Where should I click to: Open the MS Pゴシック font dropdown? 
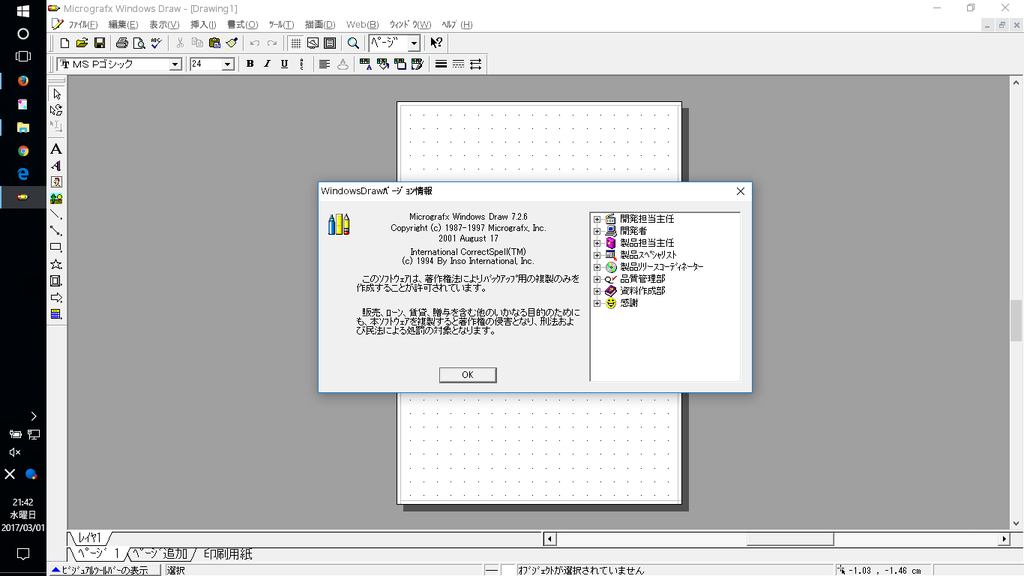point(175,64)
